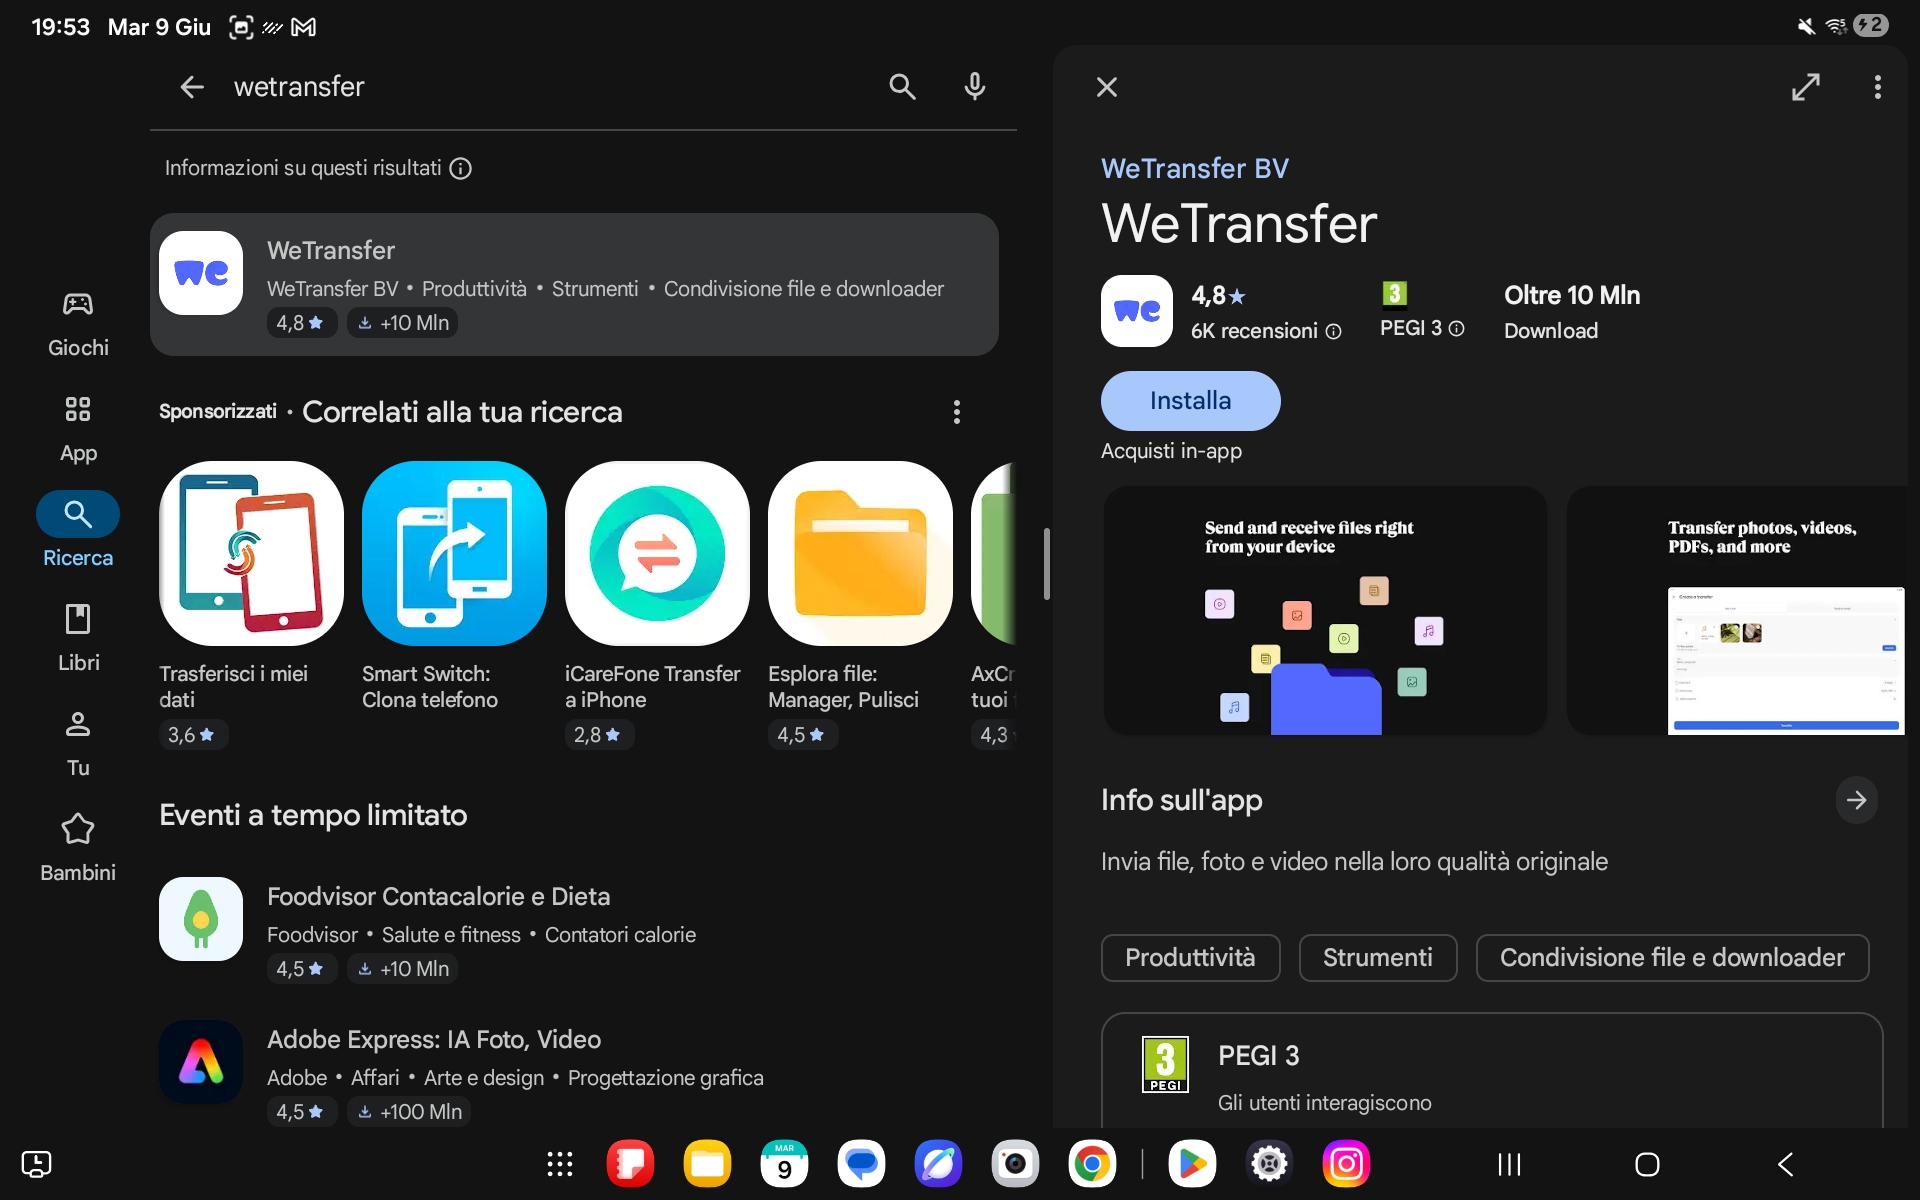Screen dimensions: 1920x1200
Task: Open Trasferisci i miei dati app
Action: point(251,605)
